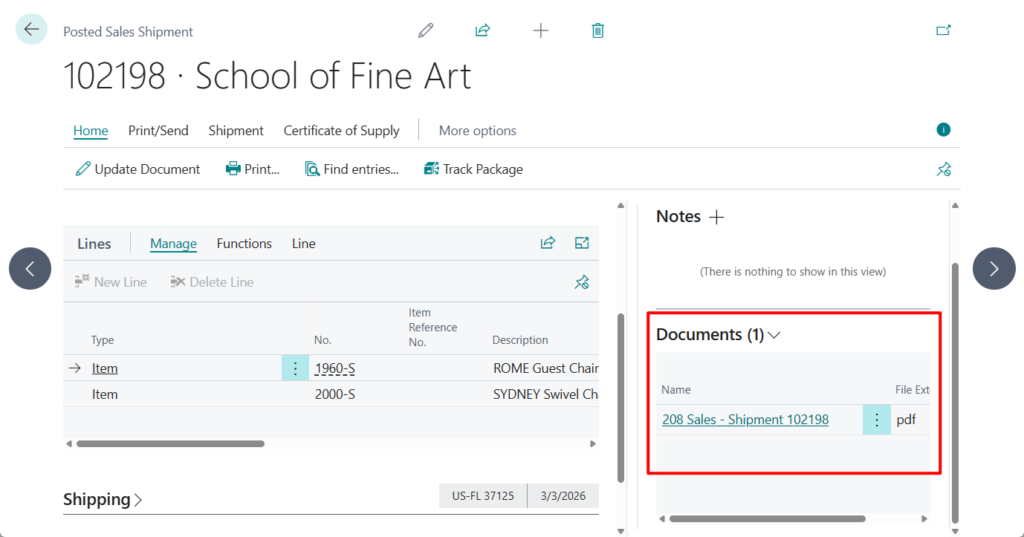The image size is (1024, 537).
Task: Open page in new window icon
Action: pyautogui.click(x=943, y=30)
